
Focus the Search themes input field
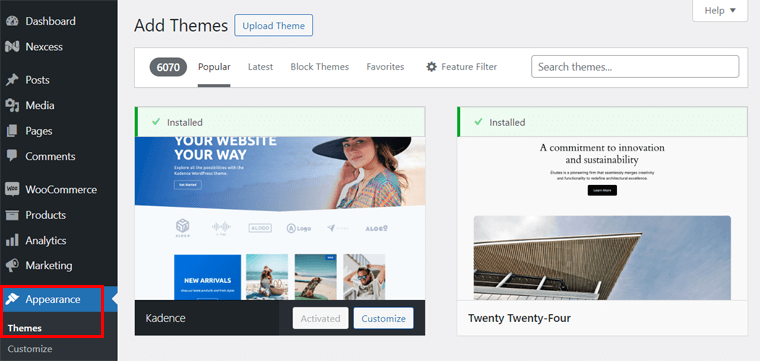(x=635, y=67)
